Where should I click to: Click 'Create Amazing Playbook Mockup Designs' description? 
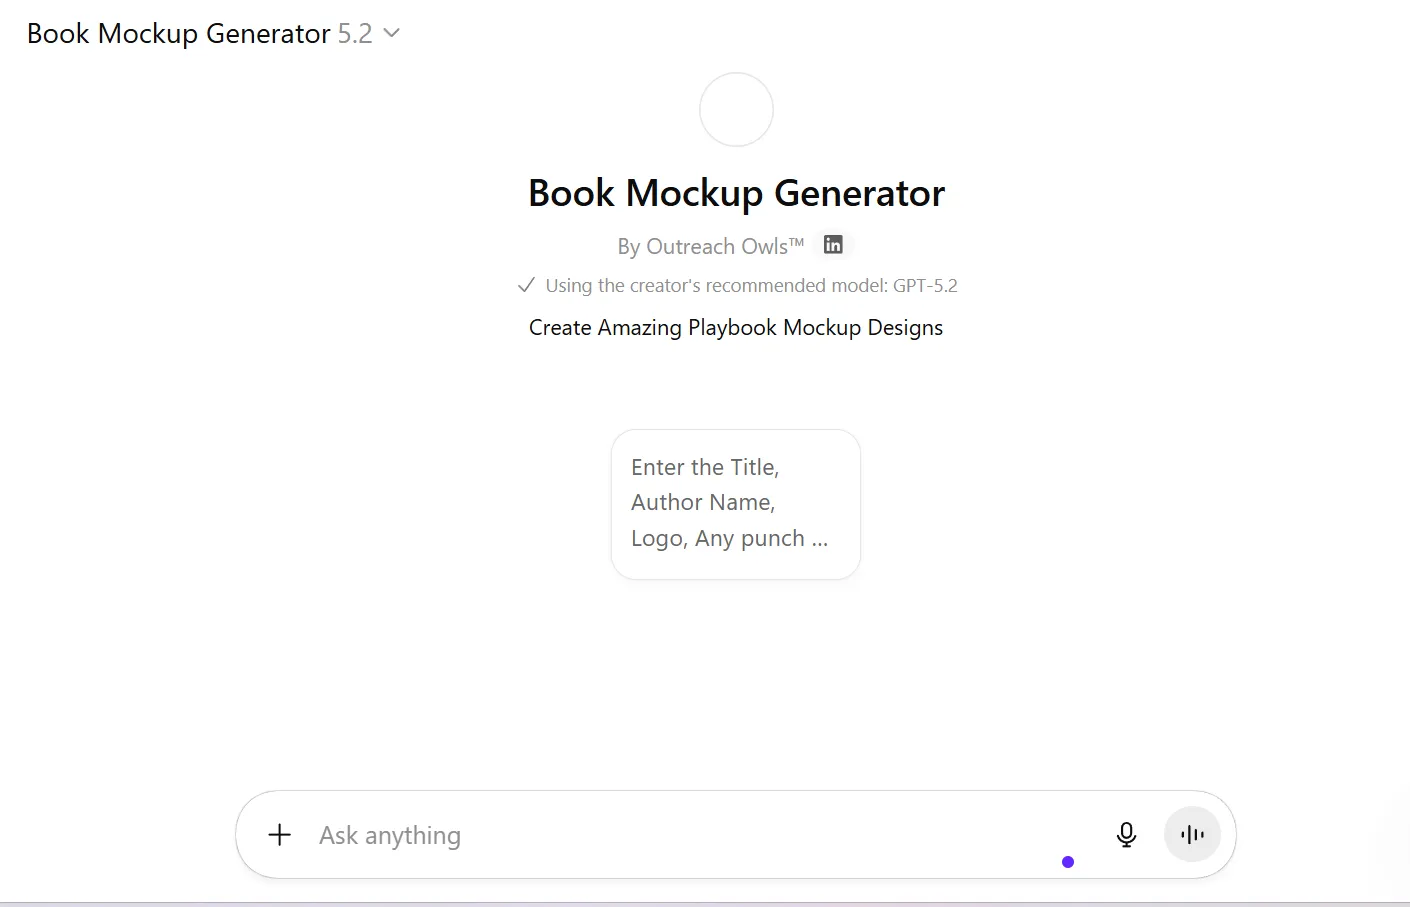736,328
